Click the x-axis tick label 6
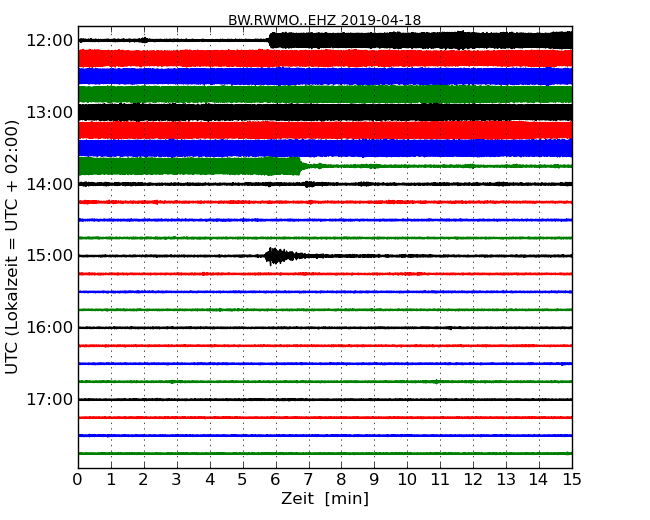Screen dimensions: 650x520 [275, 480]
